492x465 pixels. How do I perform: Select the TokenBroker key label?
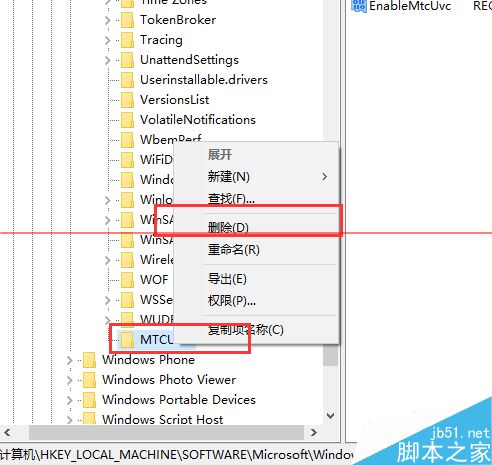tap(178, 20)
